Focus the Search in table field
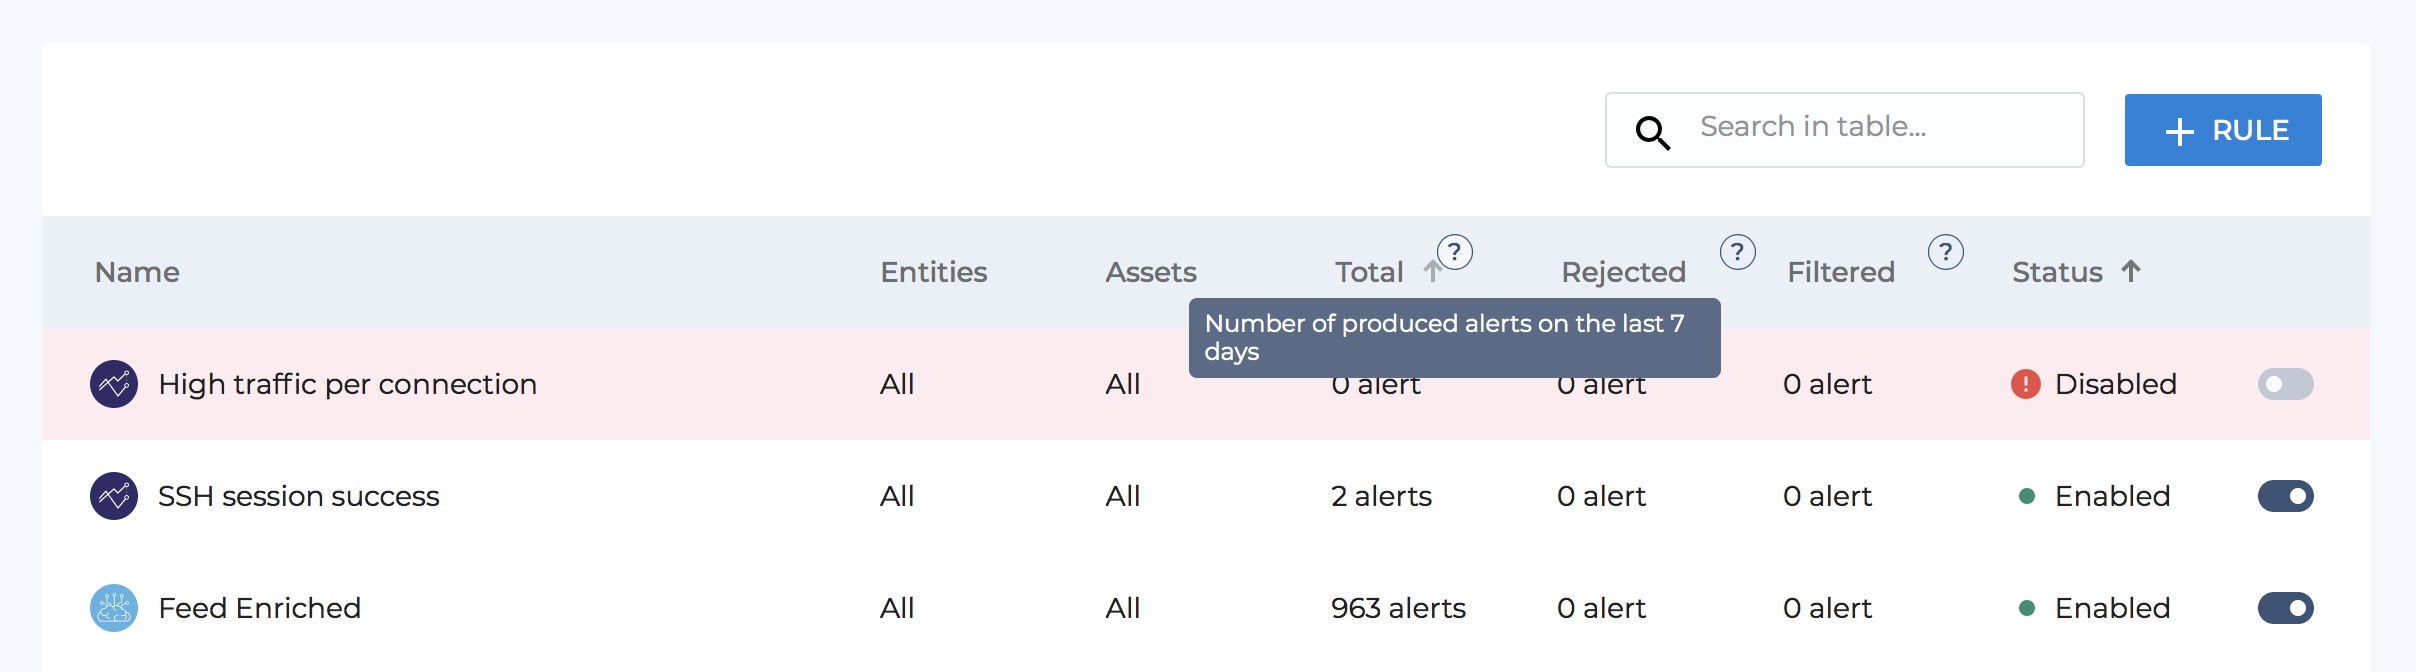This screenshot has width=2416, height=672. [x=1845, y=130]
